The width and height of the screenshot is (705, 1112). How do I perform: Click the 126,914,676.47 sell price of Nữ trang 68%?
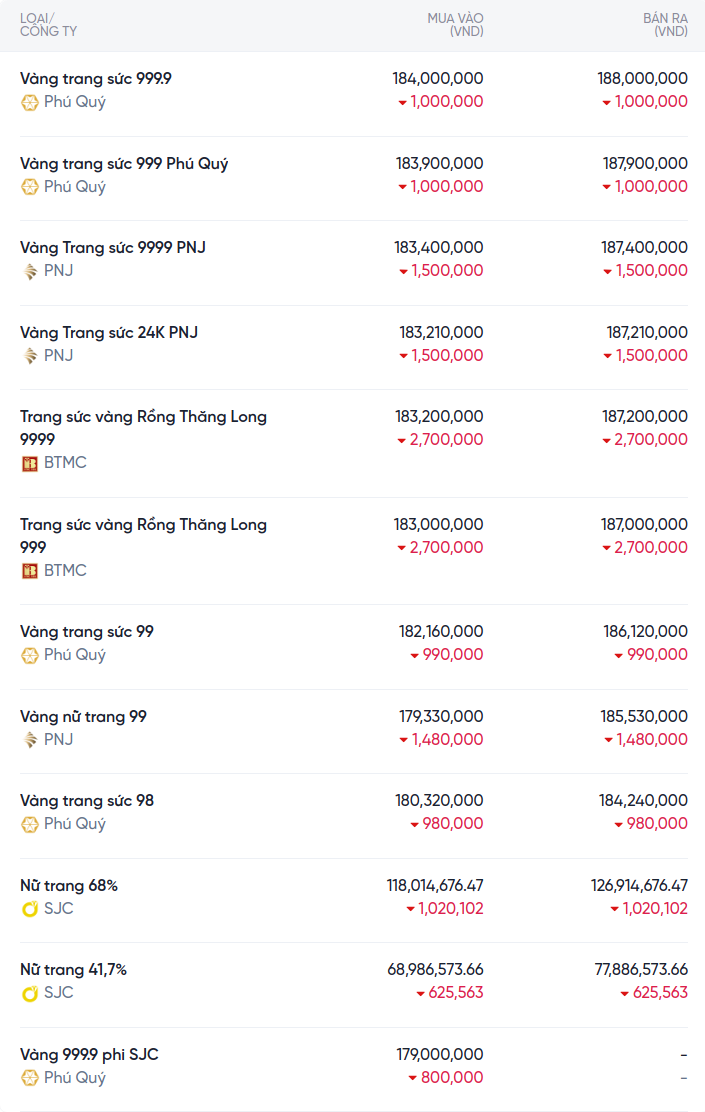click(639, 885)
